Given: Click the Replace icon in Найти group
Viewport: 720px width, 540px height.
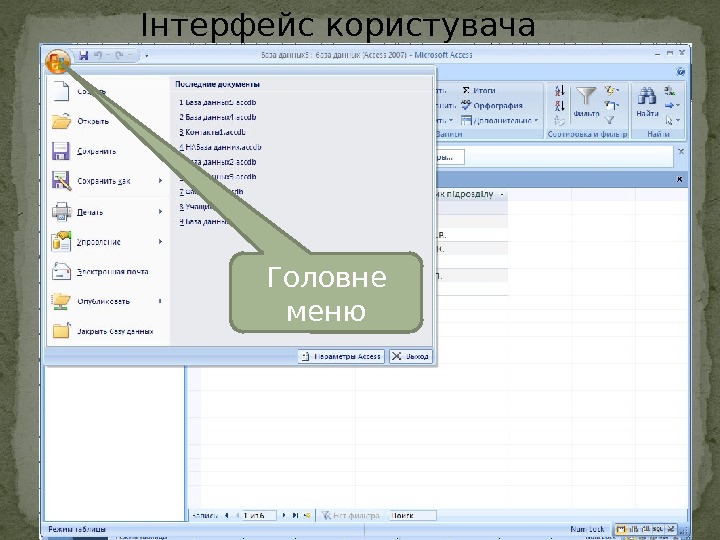Looking at the screenshot, I should pos(669,90).
